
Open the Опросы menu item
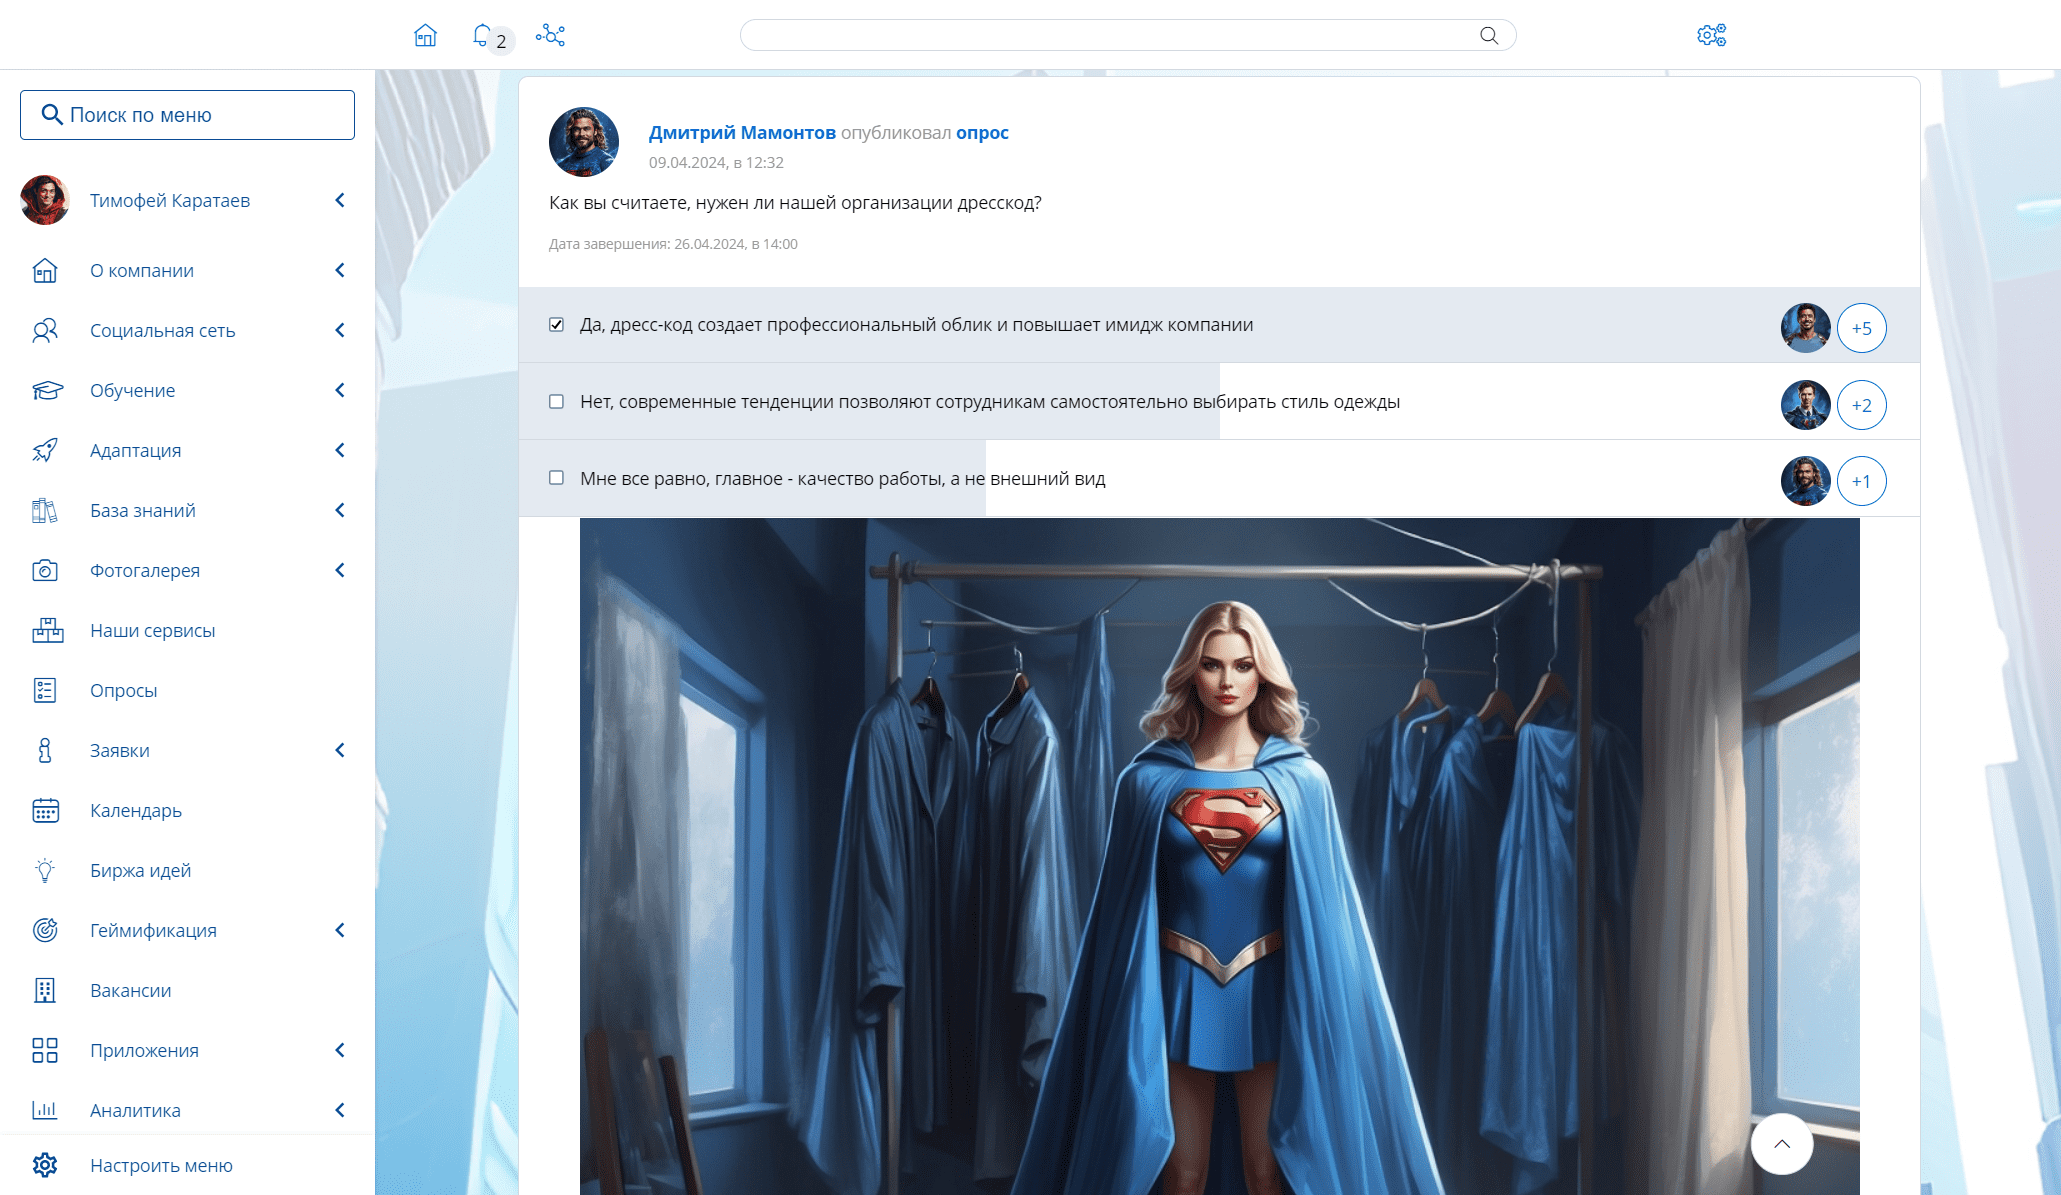click(x=123, y=690)
